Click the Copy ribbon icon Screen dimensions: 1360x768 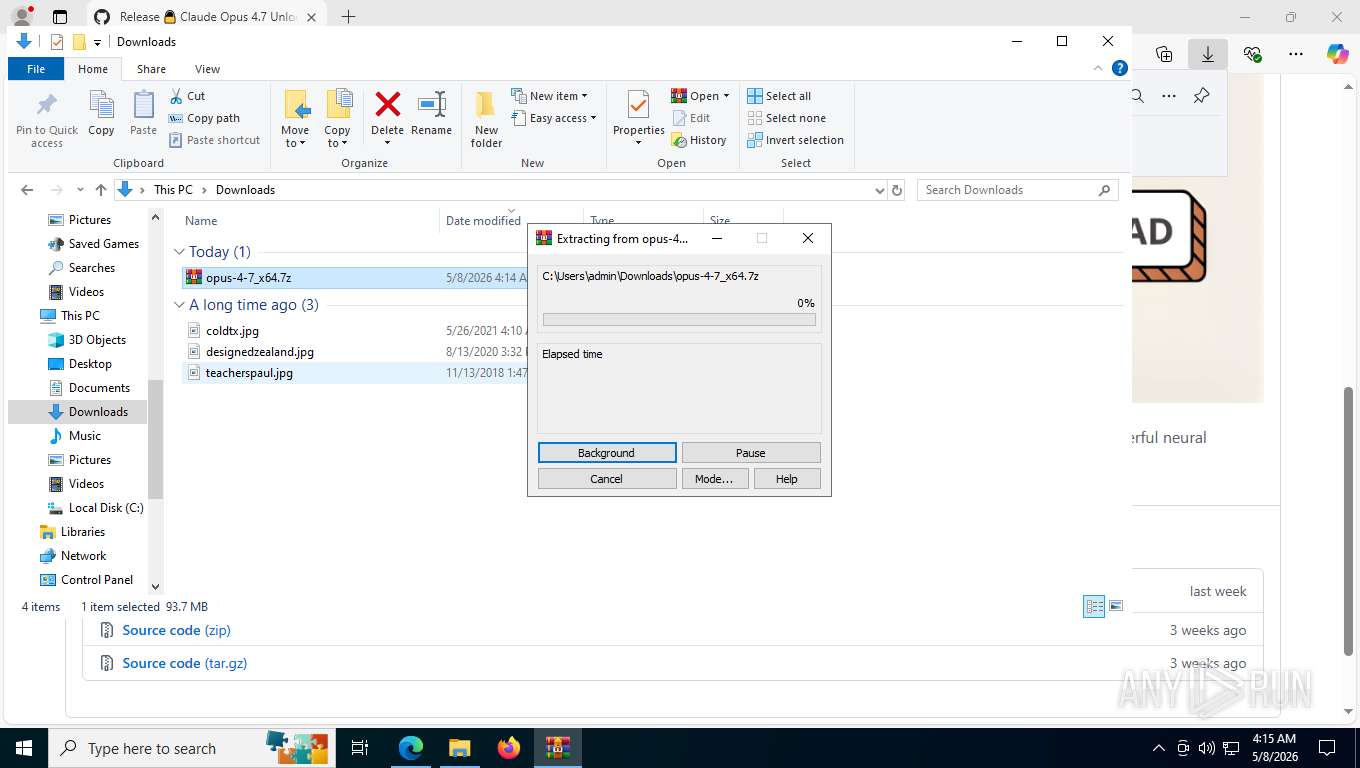coord(101,105)
